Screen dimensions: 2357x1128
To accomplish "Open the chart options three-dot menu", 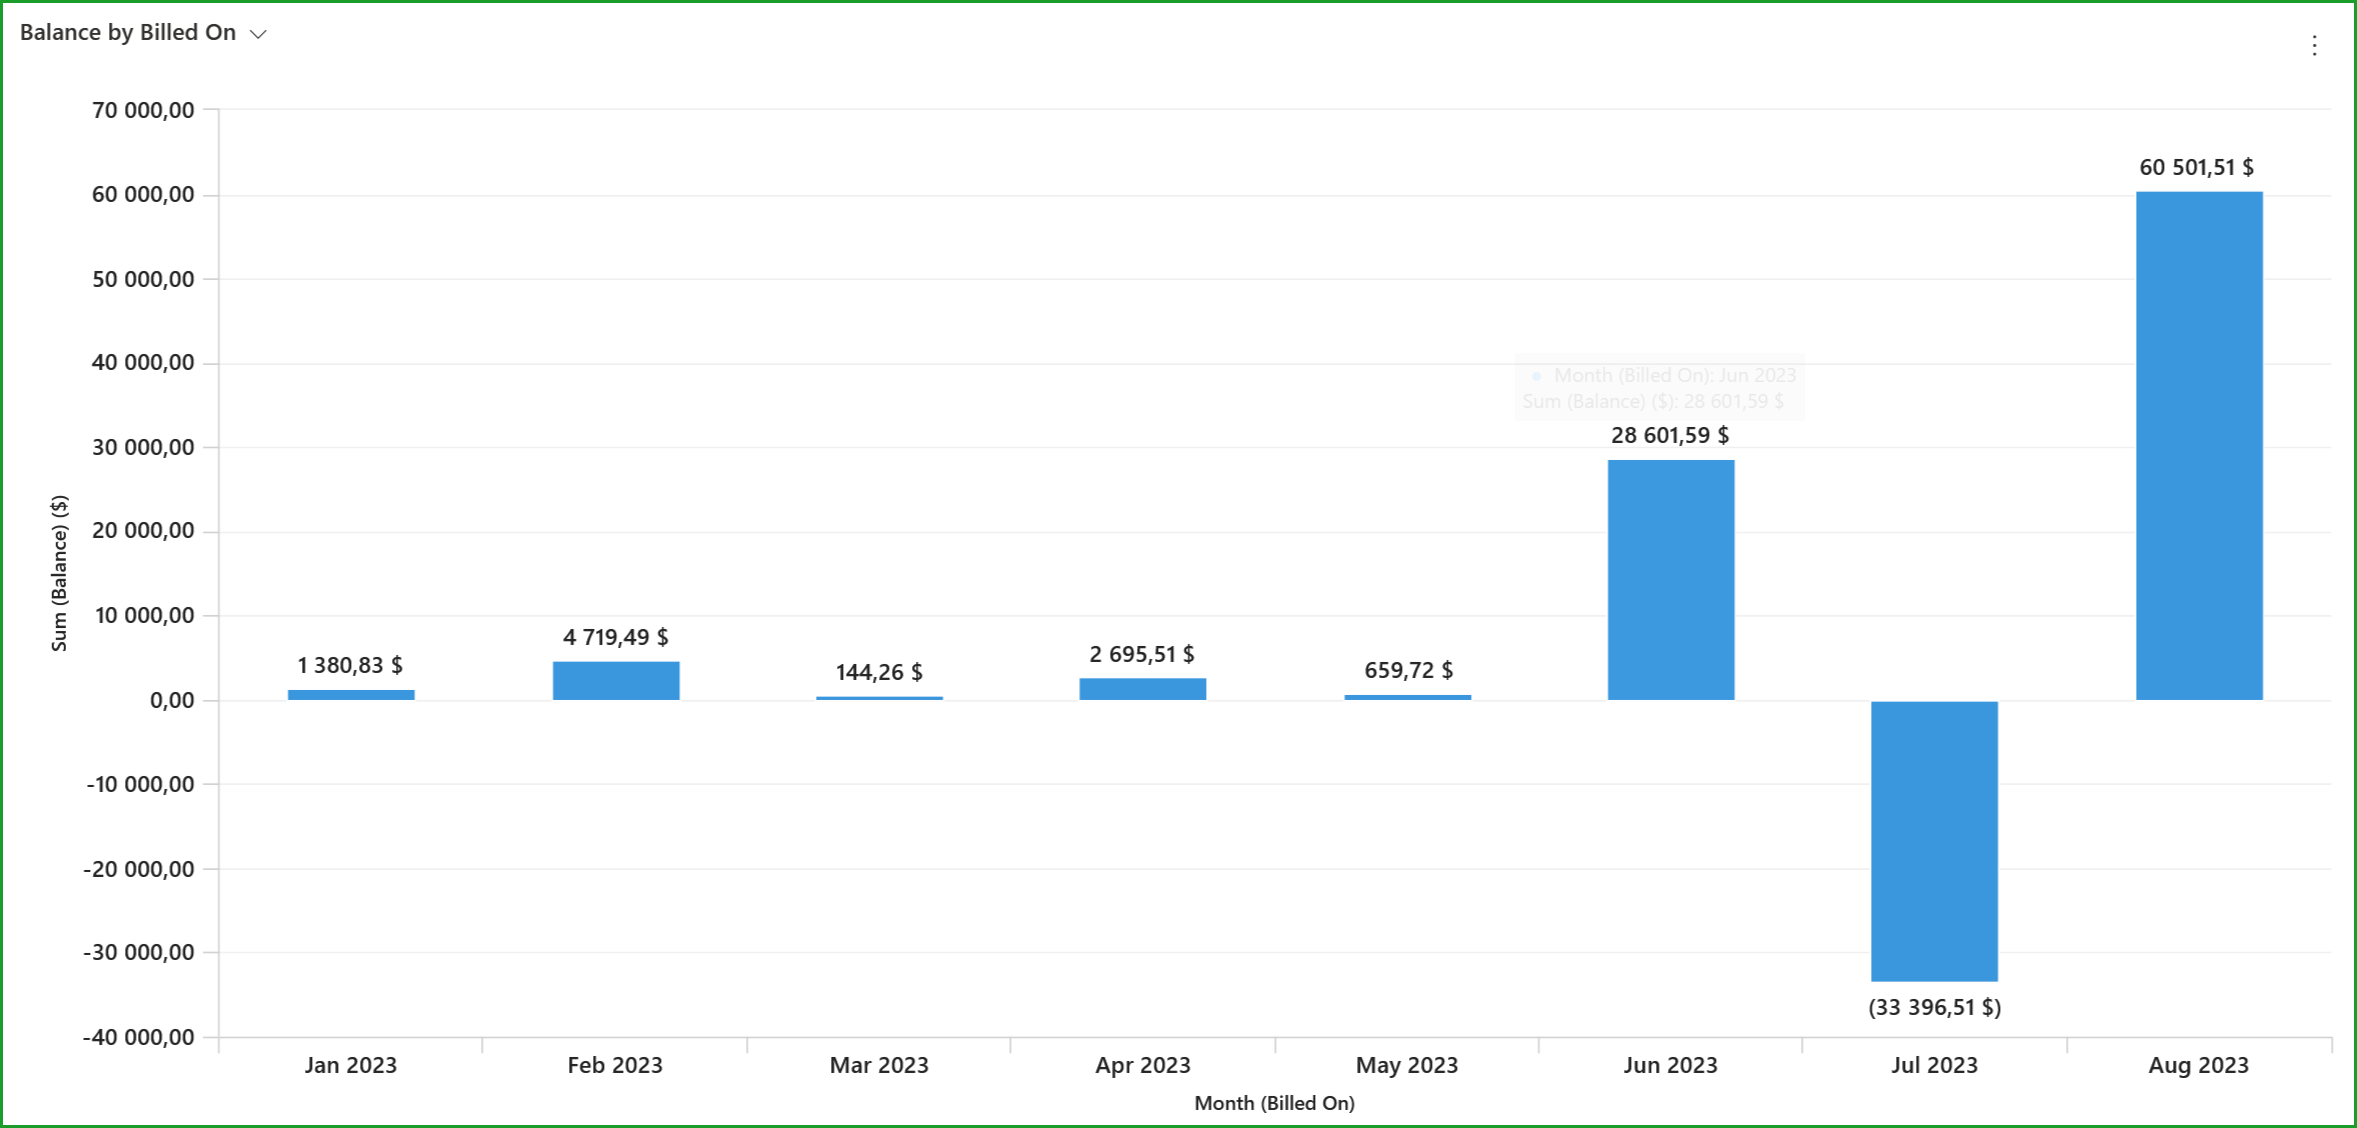I will (x=2315, y=44).
